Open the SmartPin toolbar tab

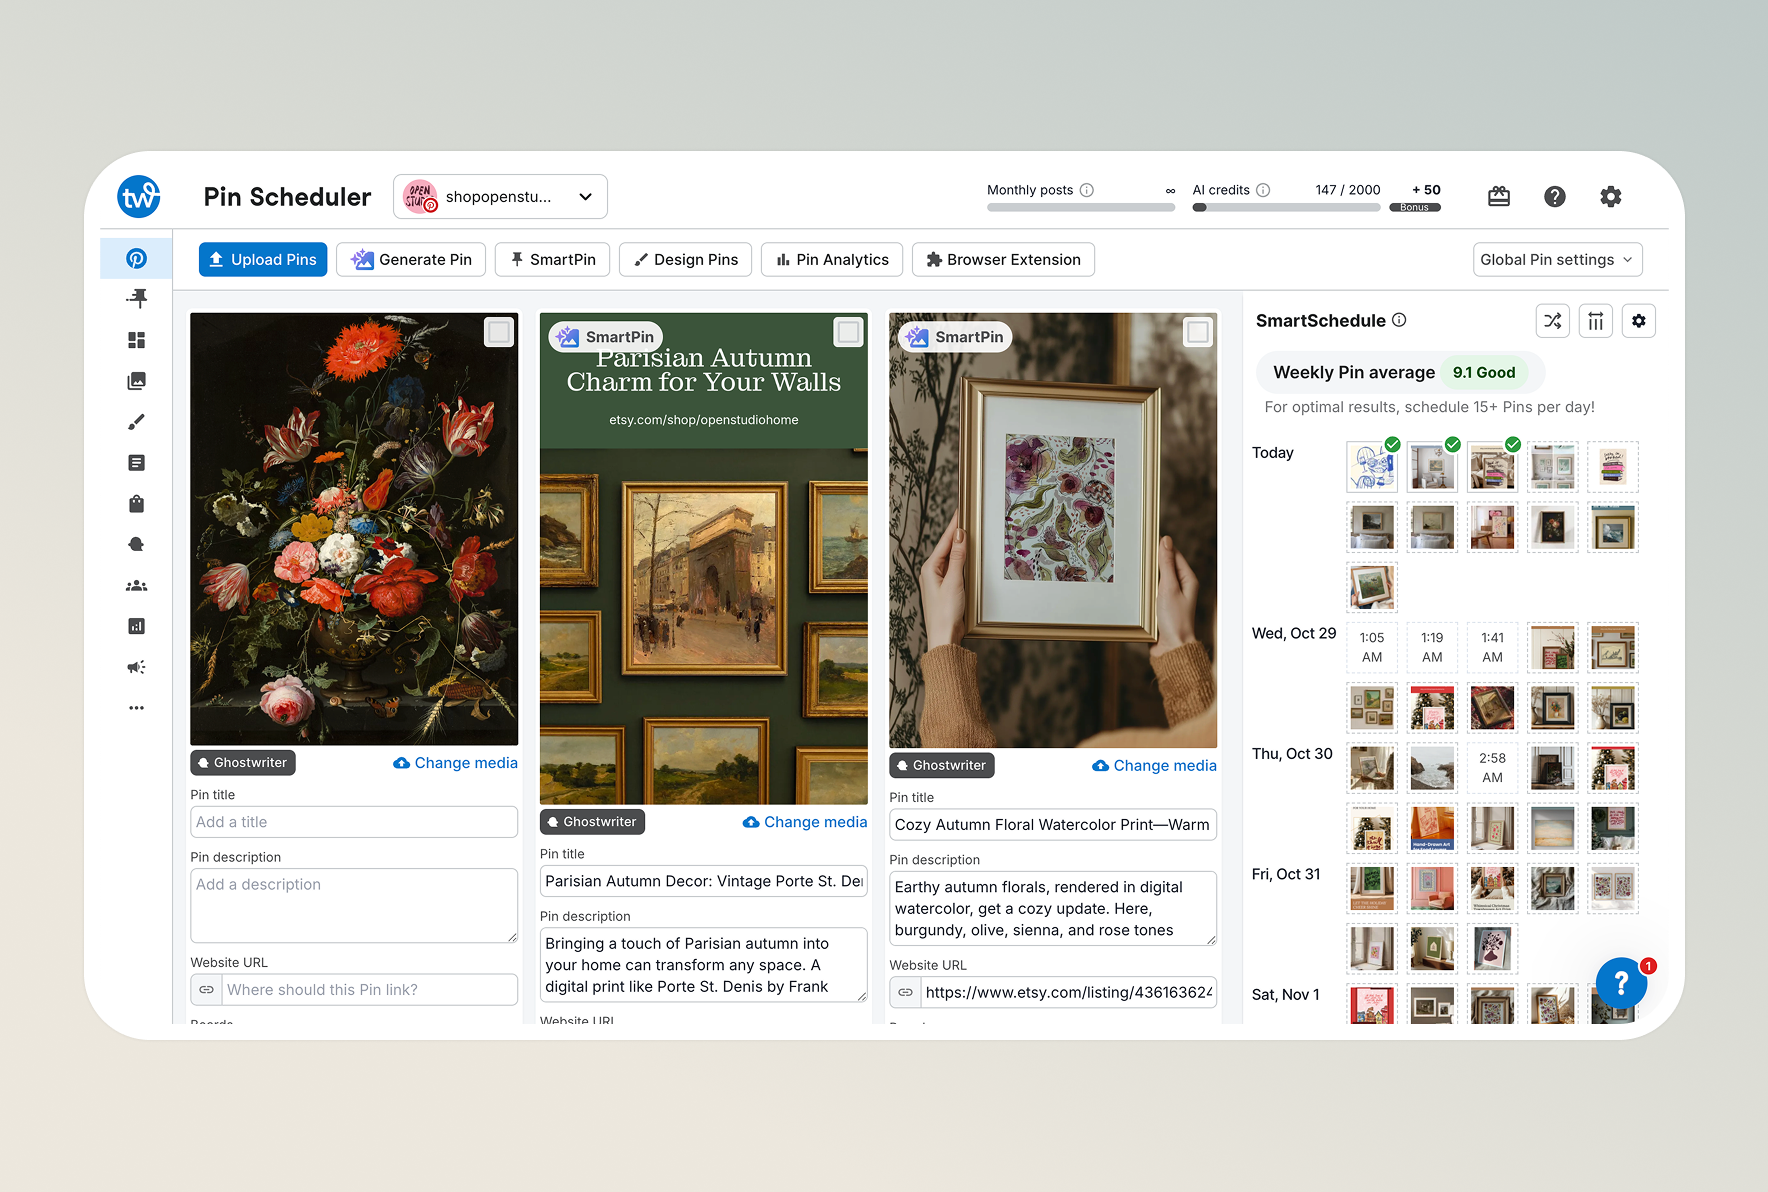click(552, 260)
